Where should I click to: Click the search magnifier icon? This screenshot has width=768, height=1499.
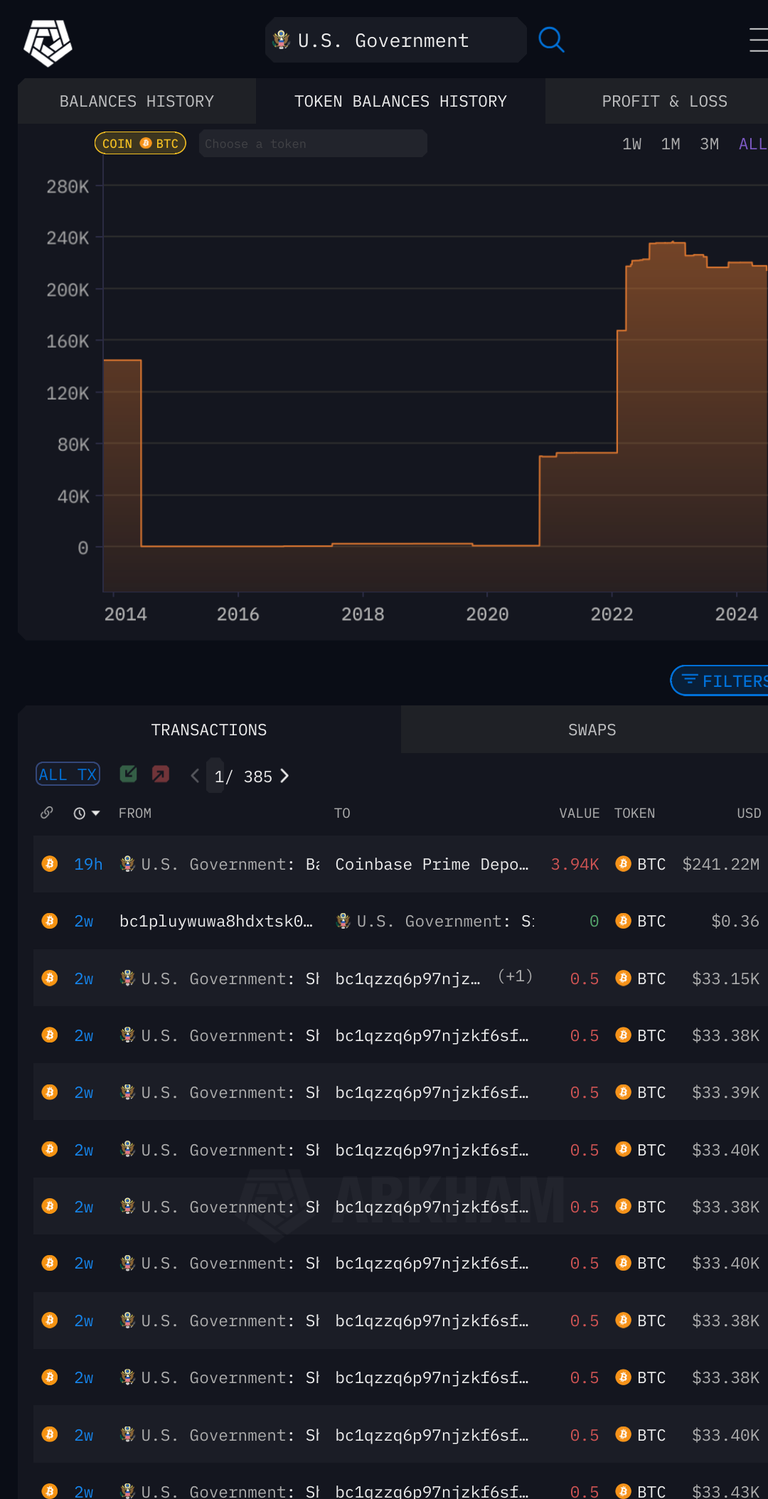pyautogui.click(x=551, y=40)
